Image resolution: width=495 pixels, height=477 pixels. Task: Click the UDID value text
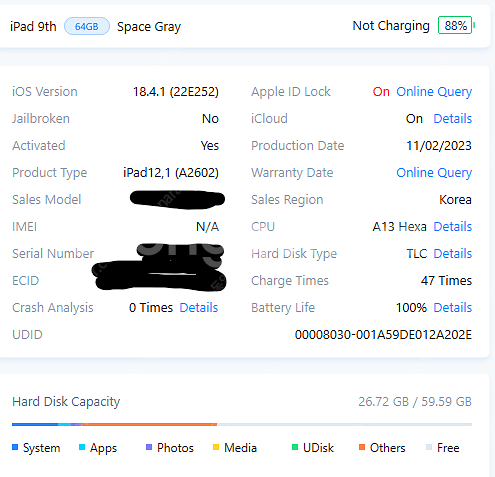tap(383, 335)
